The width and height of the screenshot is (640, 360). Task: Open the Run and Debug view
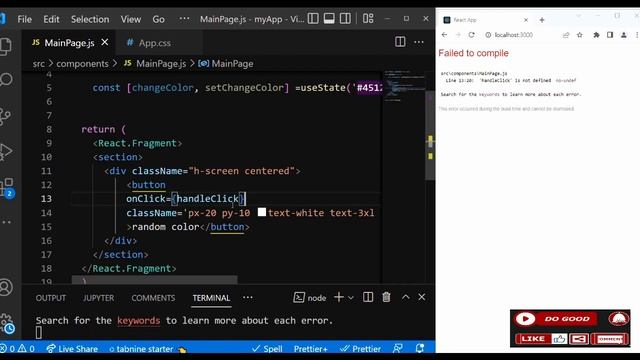pyautogui.click(x=6, y=152)
